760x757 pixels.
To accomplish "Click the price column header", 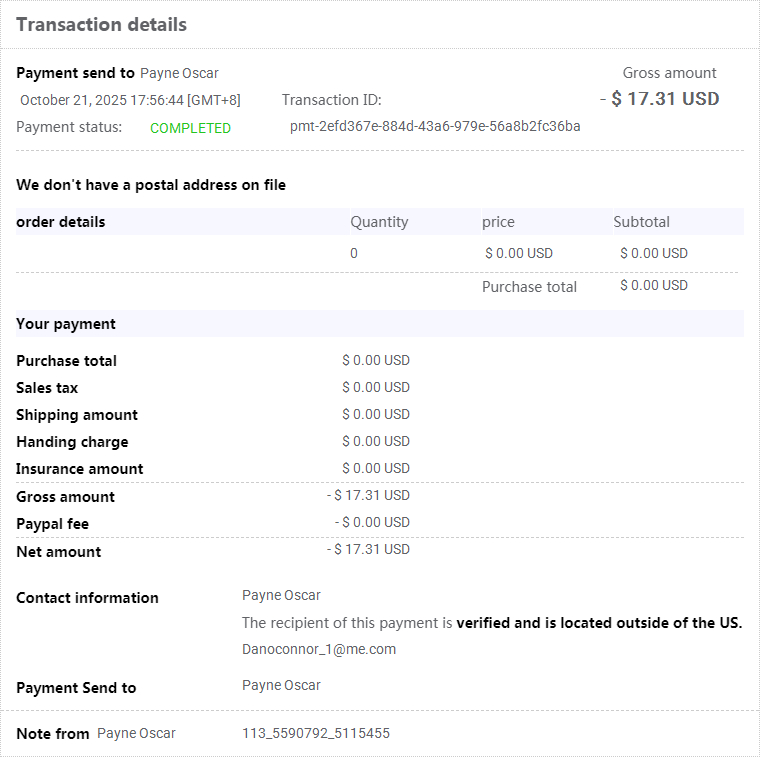I will [498, 222].
